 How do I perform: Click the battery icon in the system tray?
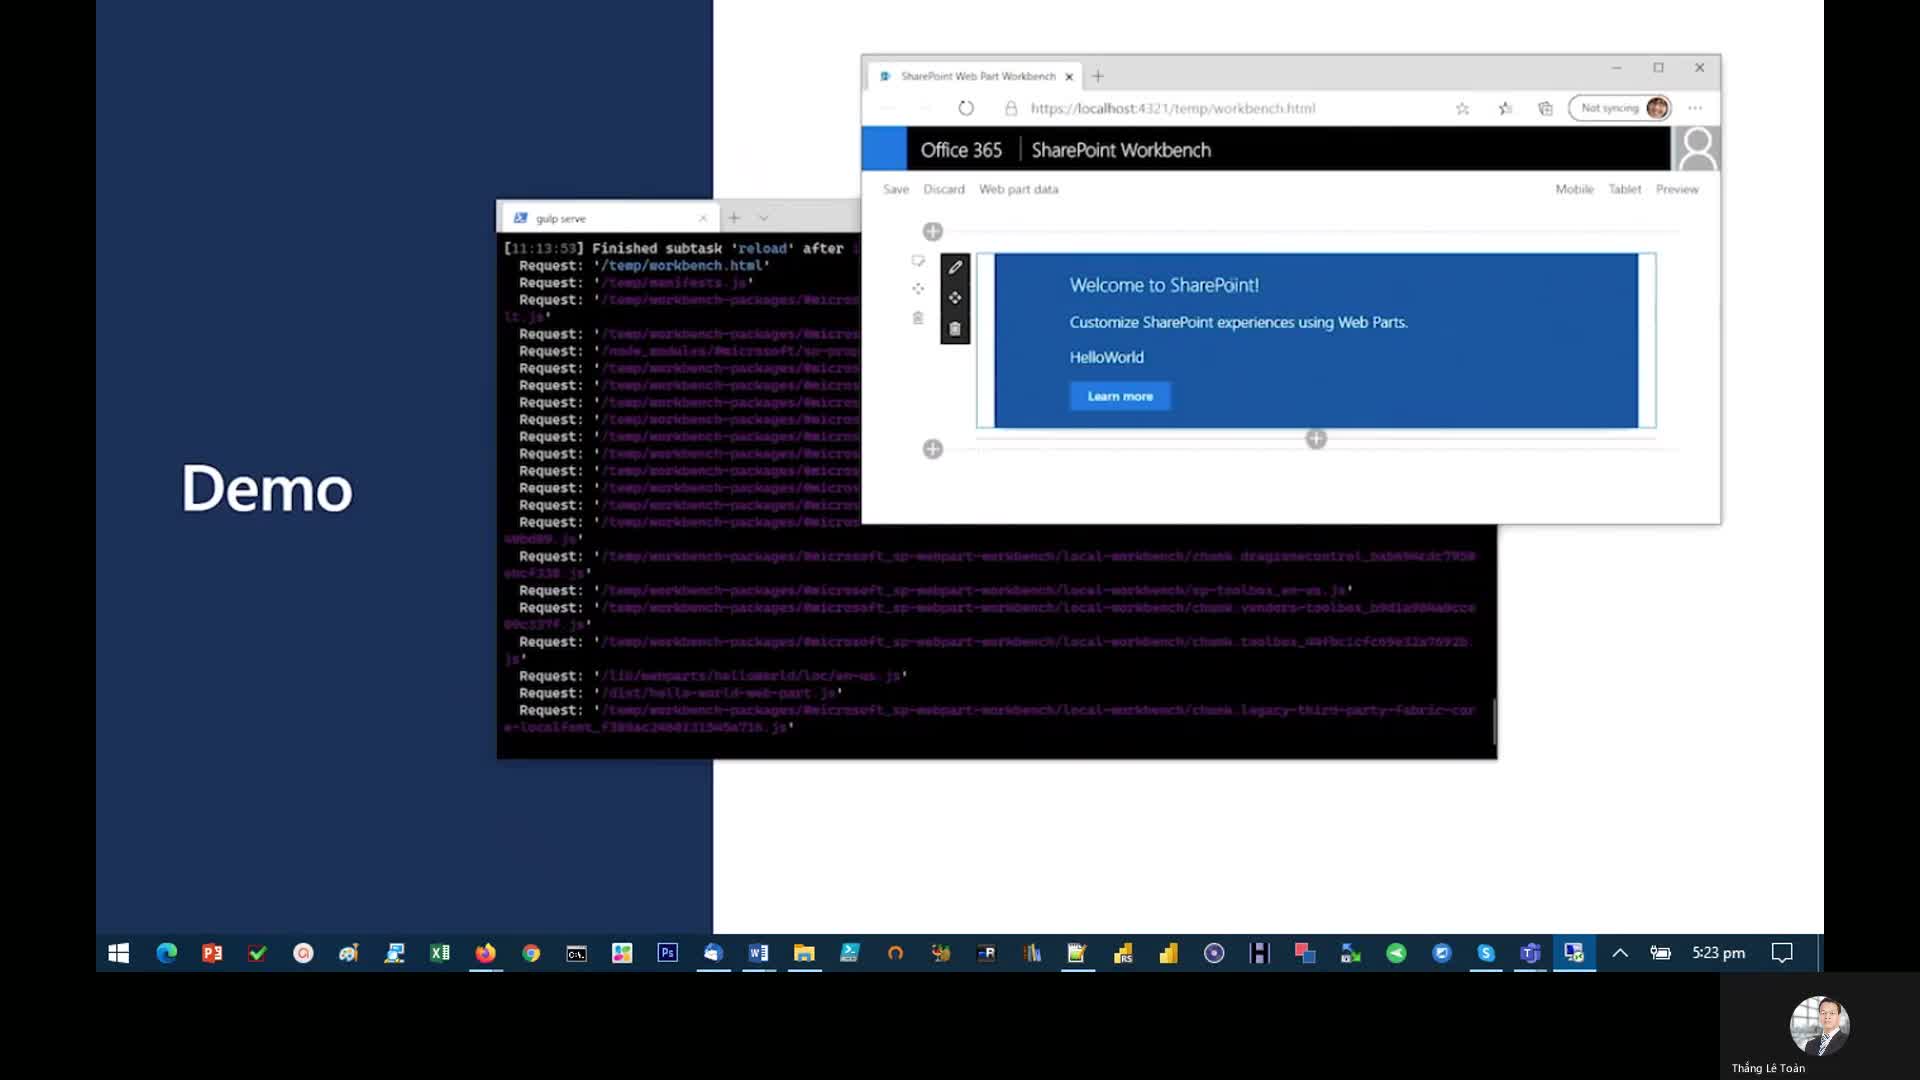point(1661,953)
